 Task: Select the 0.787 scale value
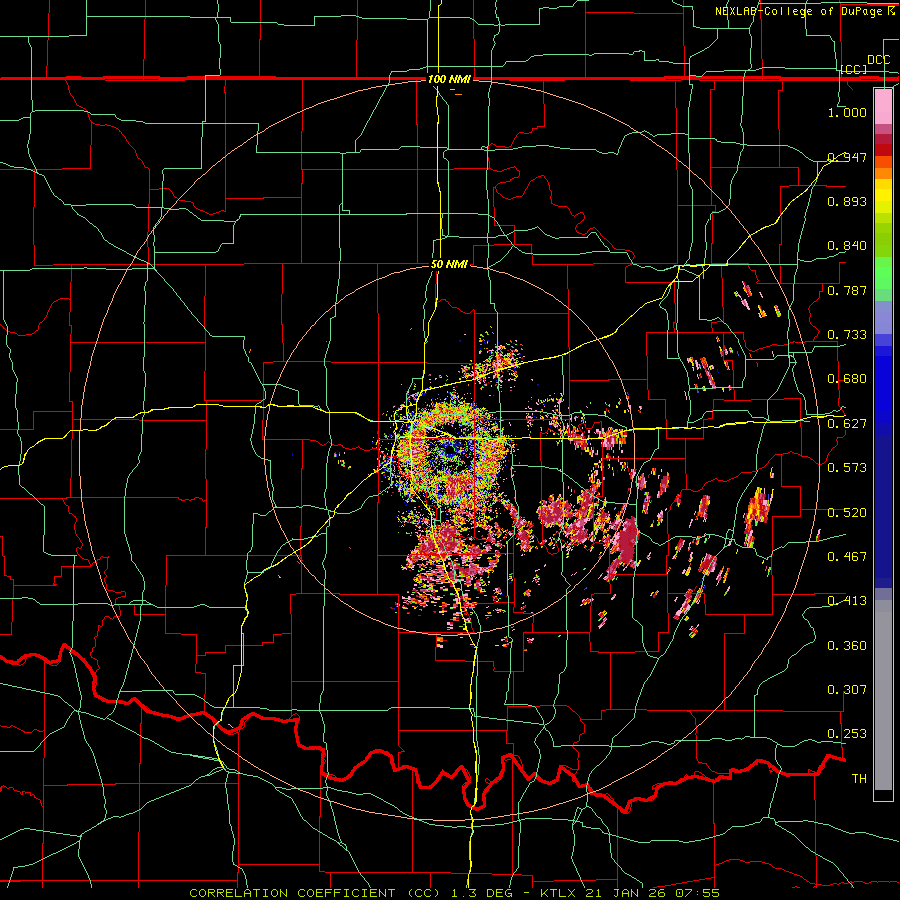click(x=847, y=290)
